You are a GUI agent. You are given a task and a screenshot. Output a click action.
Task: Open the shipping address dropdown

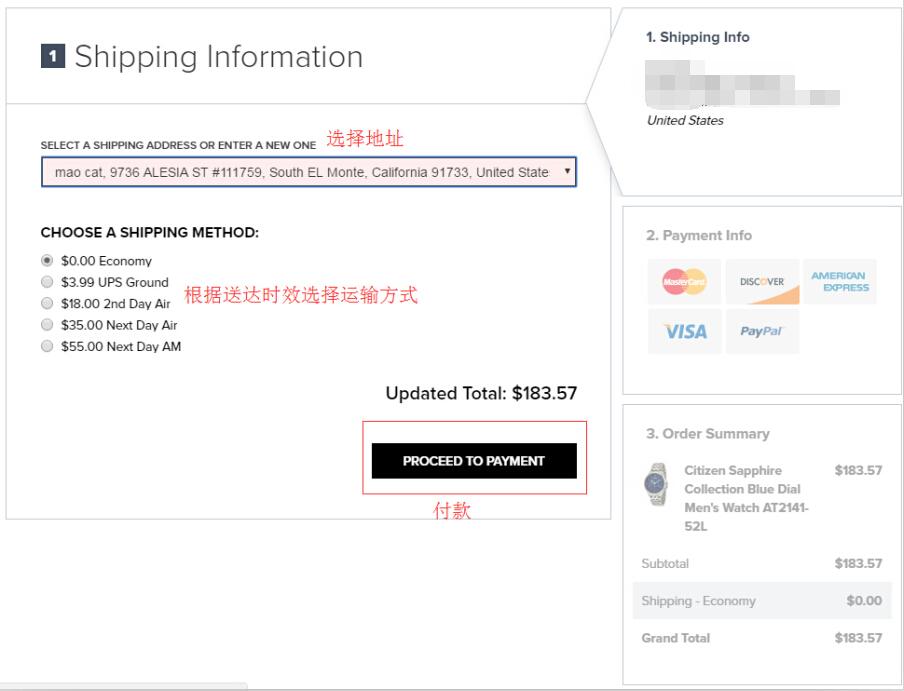[x=300, y=172]
